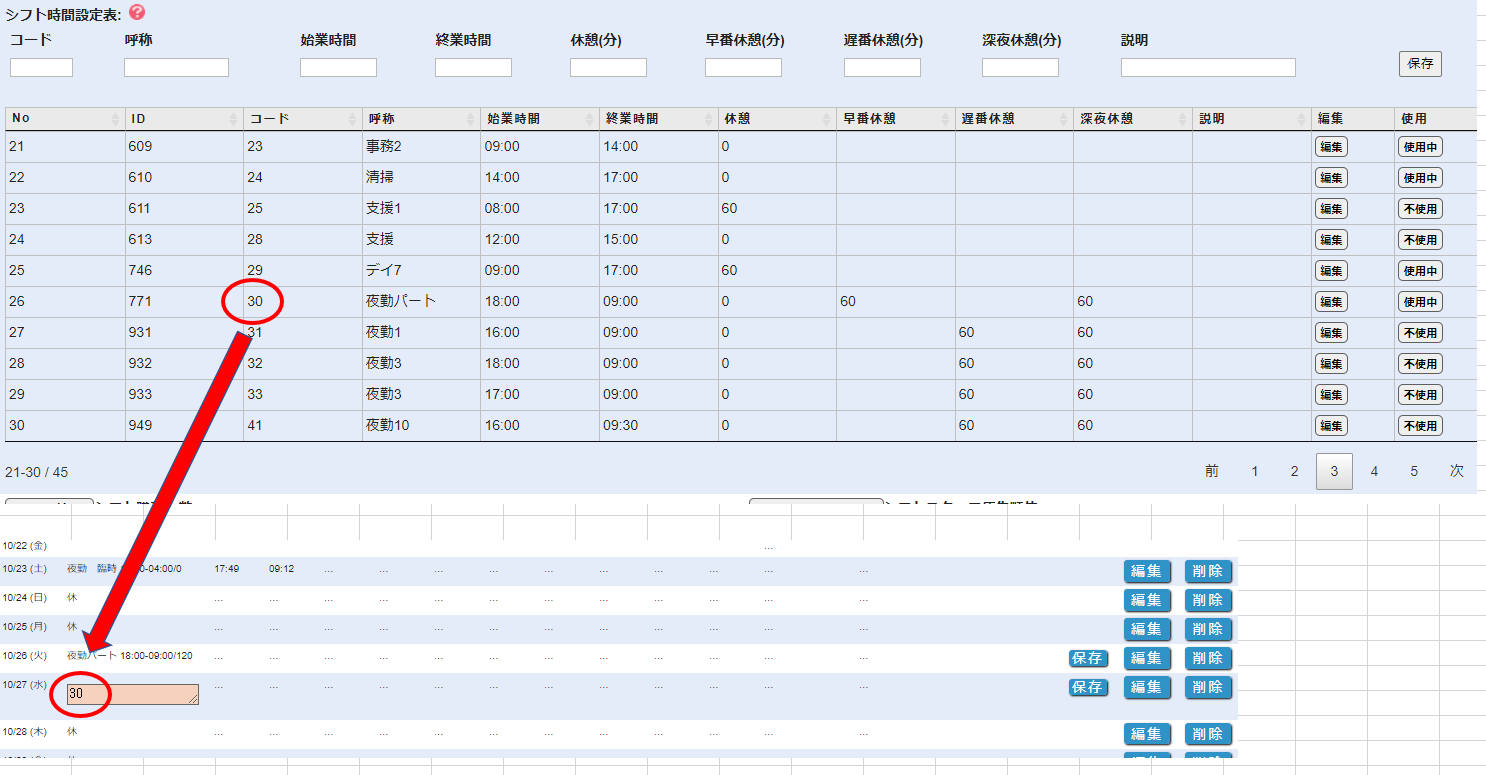
Task: Toggle 使用中 status for 事務2 row
Action: click(1419, 148)
